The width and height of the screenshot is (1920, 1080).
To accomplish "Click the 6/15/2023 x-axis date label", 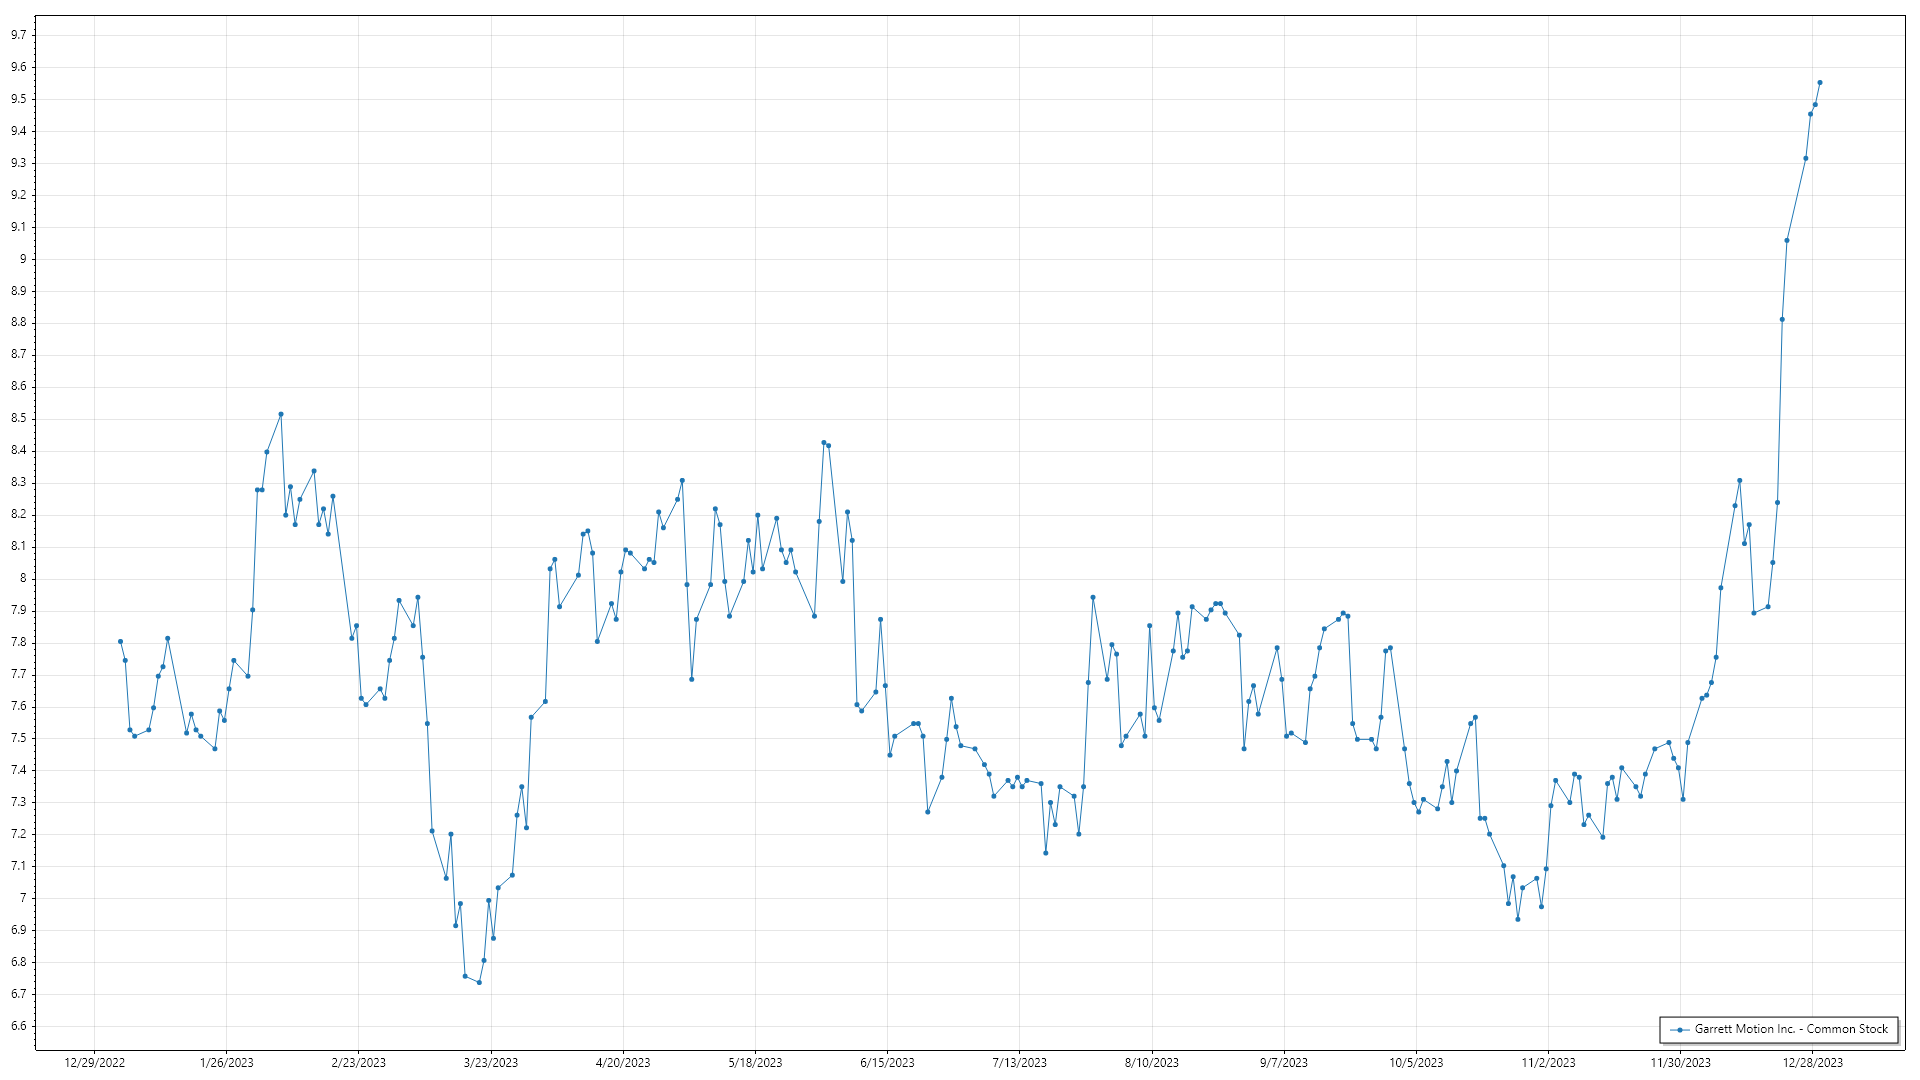I will pos(887,1063).
